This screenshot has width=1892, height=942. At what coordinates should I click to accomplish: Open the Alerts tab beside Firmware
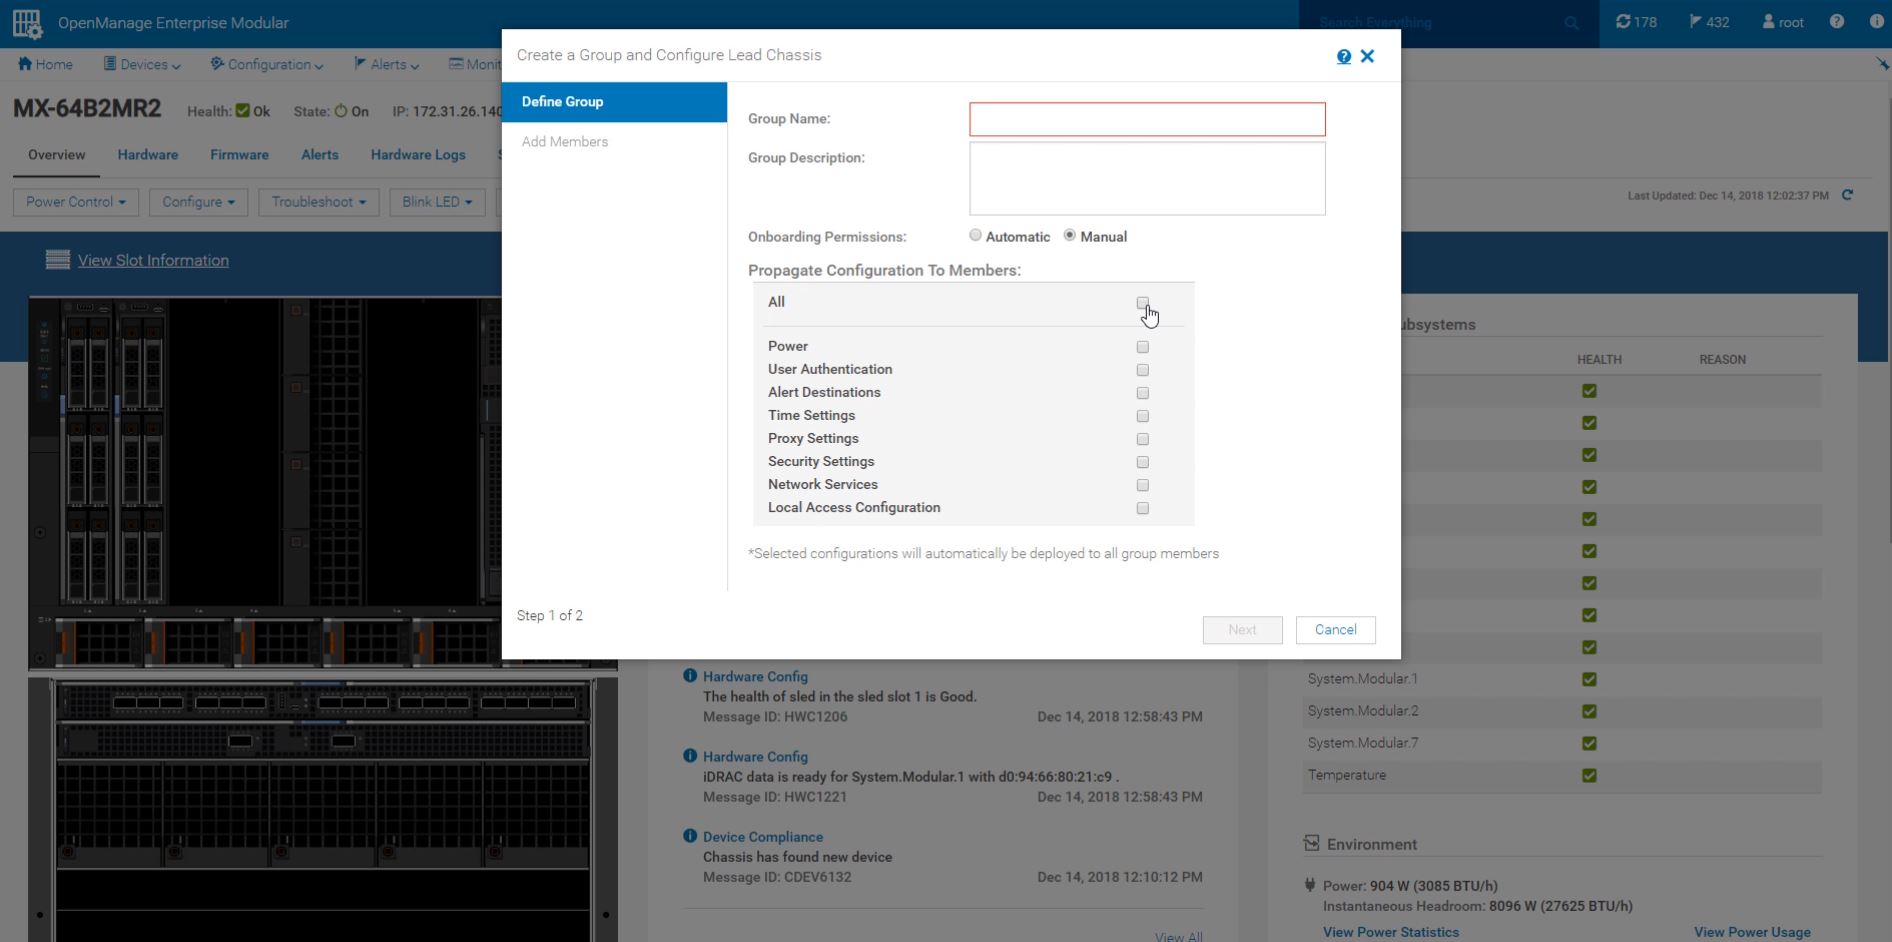(x=320, y=155)
